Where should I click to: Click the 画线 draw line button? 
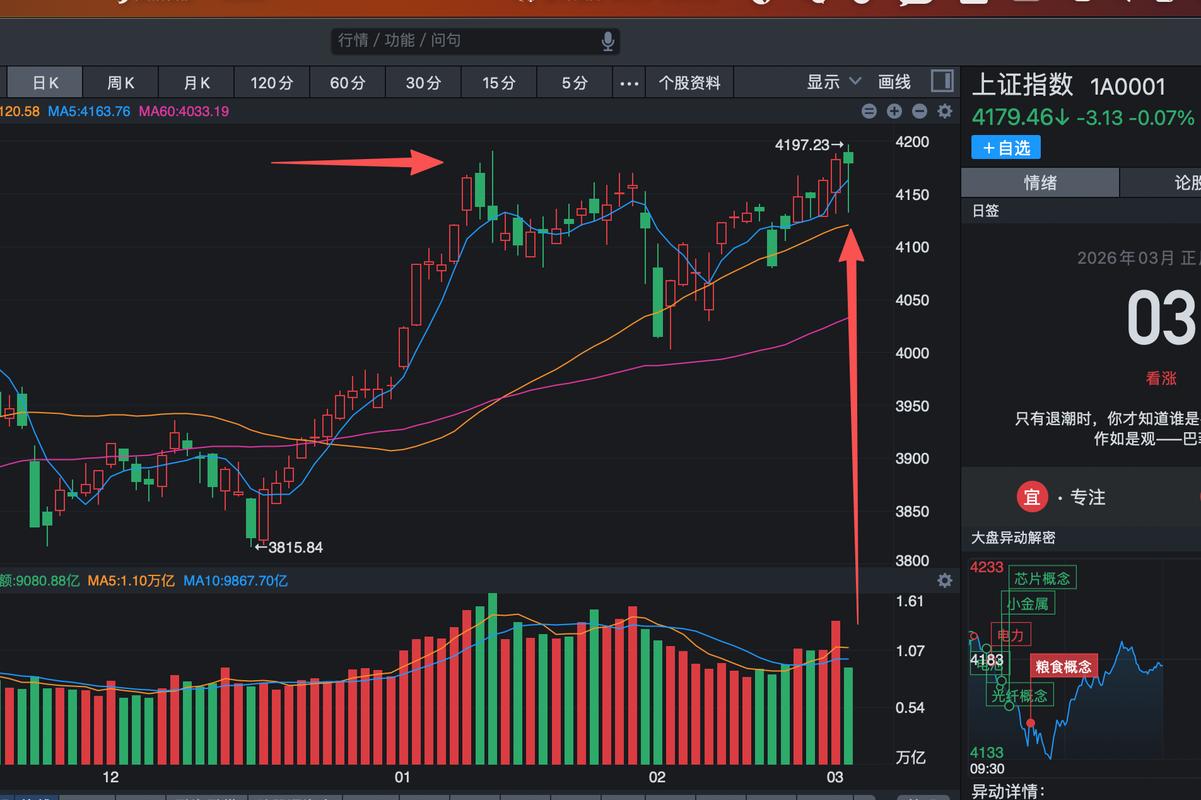click(x=895, y=82)
